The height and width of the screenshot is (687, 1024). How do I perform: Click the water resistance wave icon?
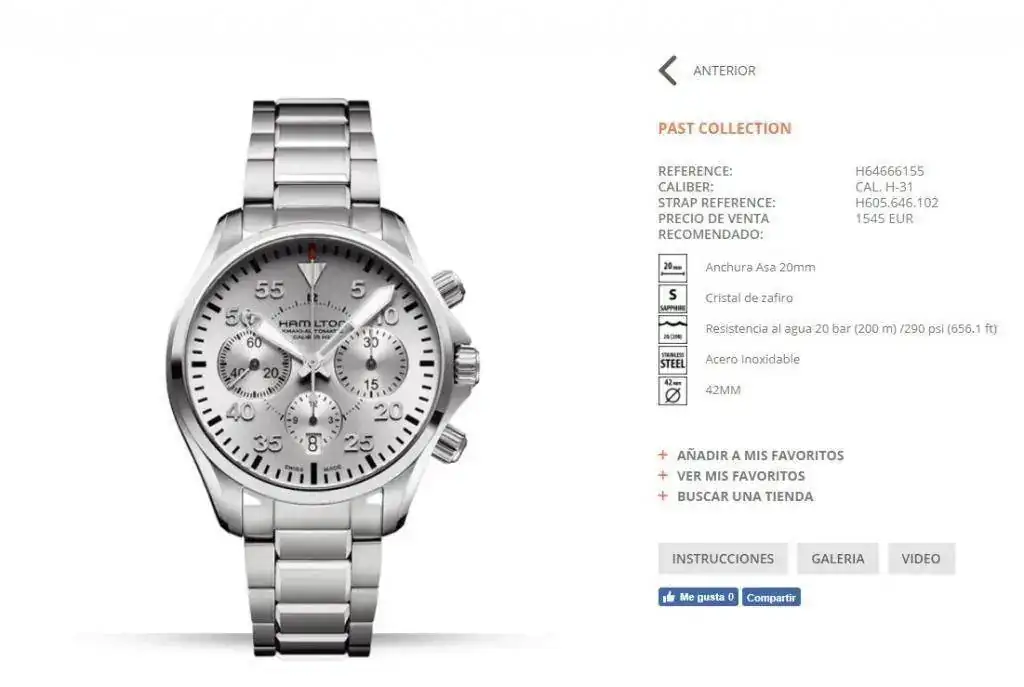tap(673, 329)
